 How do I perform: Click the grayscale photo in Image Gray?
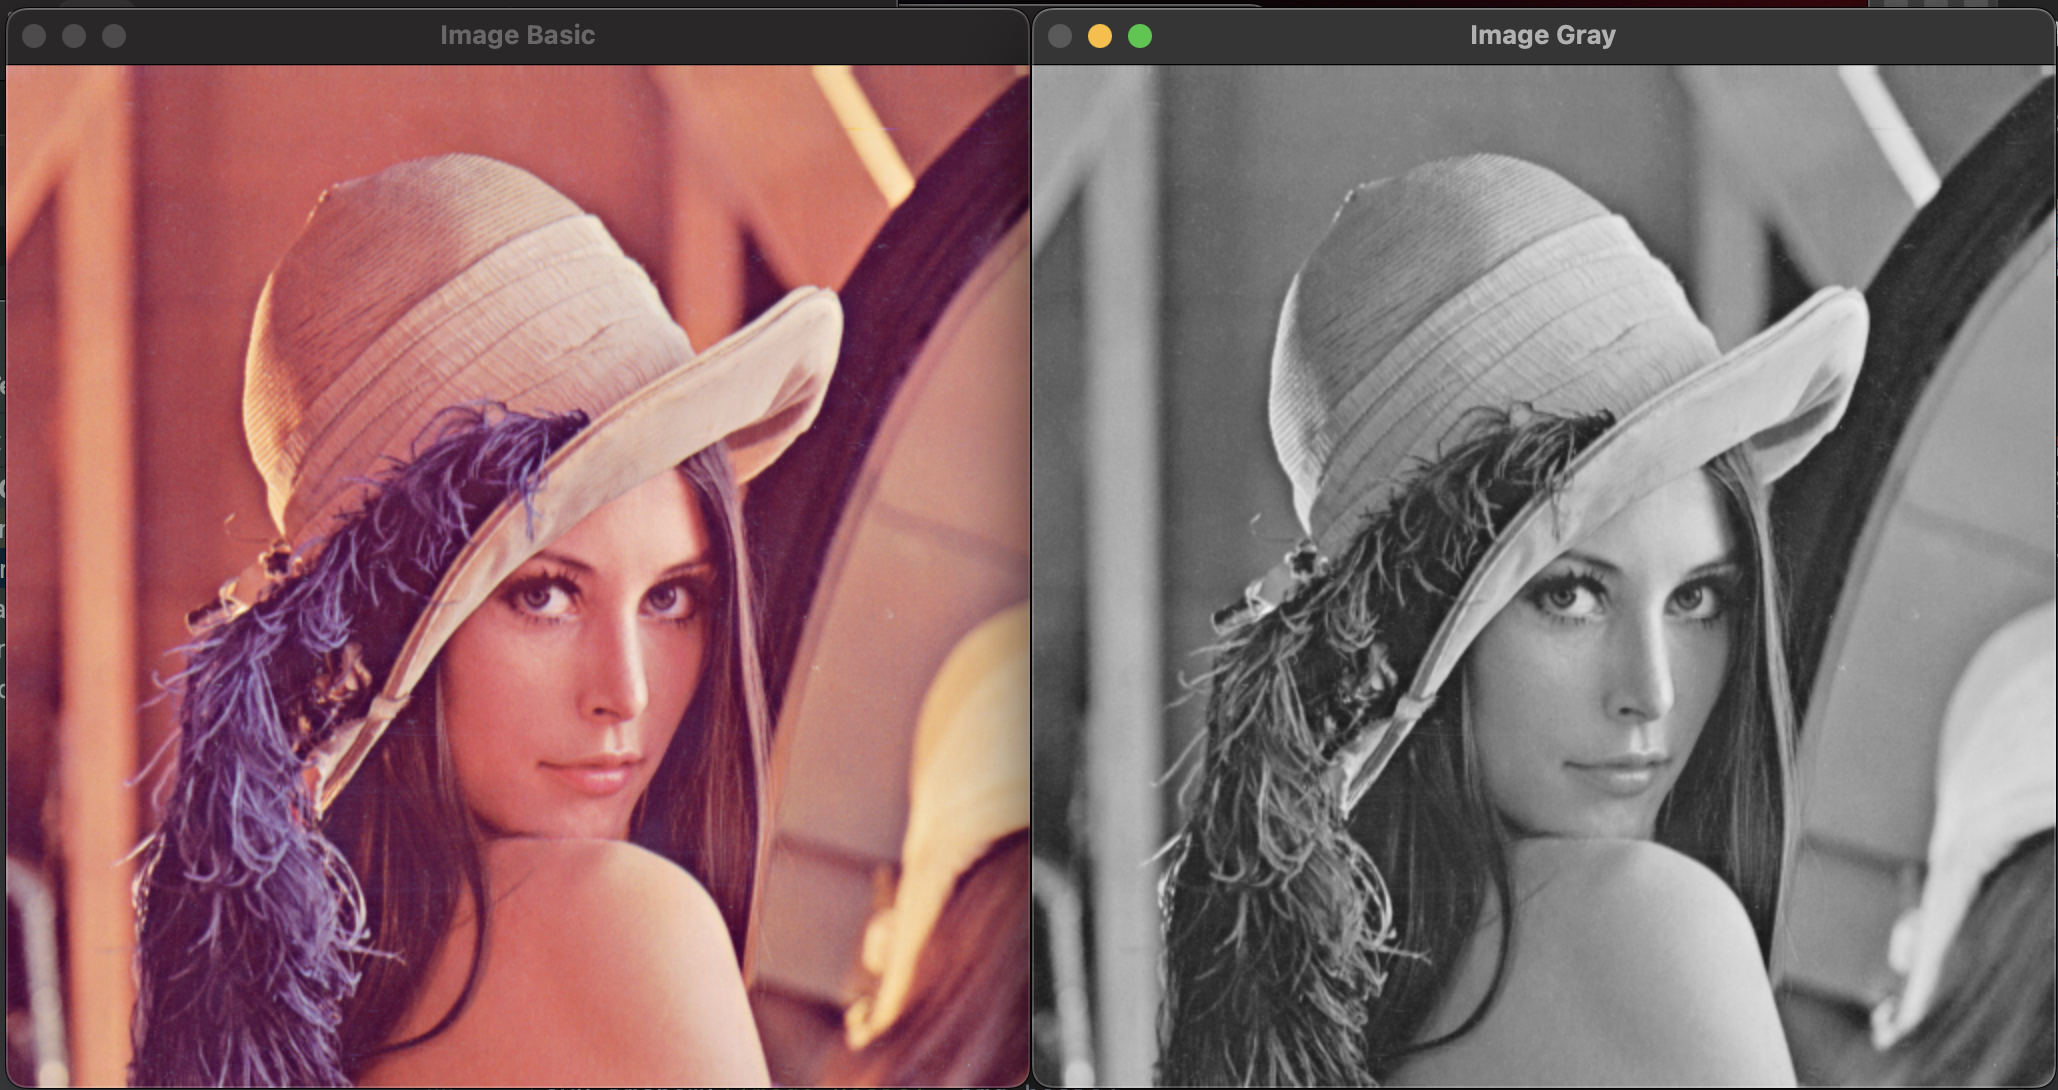1542,575
